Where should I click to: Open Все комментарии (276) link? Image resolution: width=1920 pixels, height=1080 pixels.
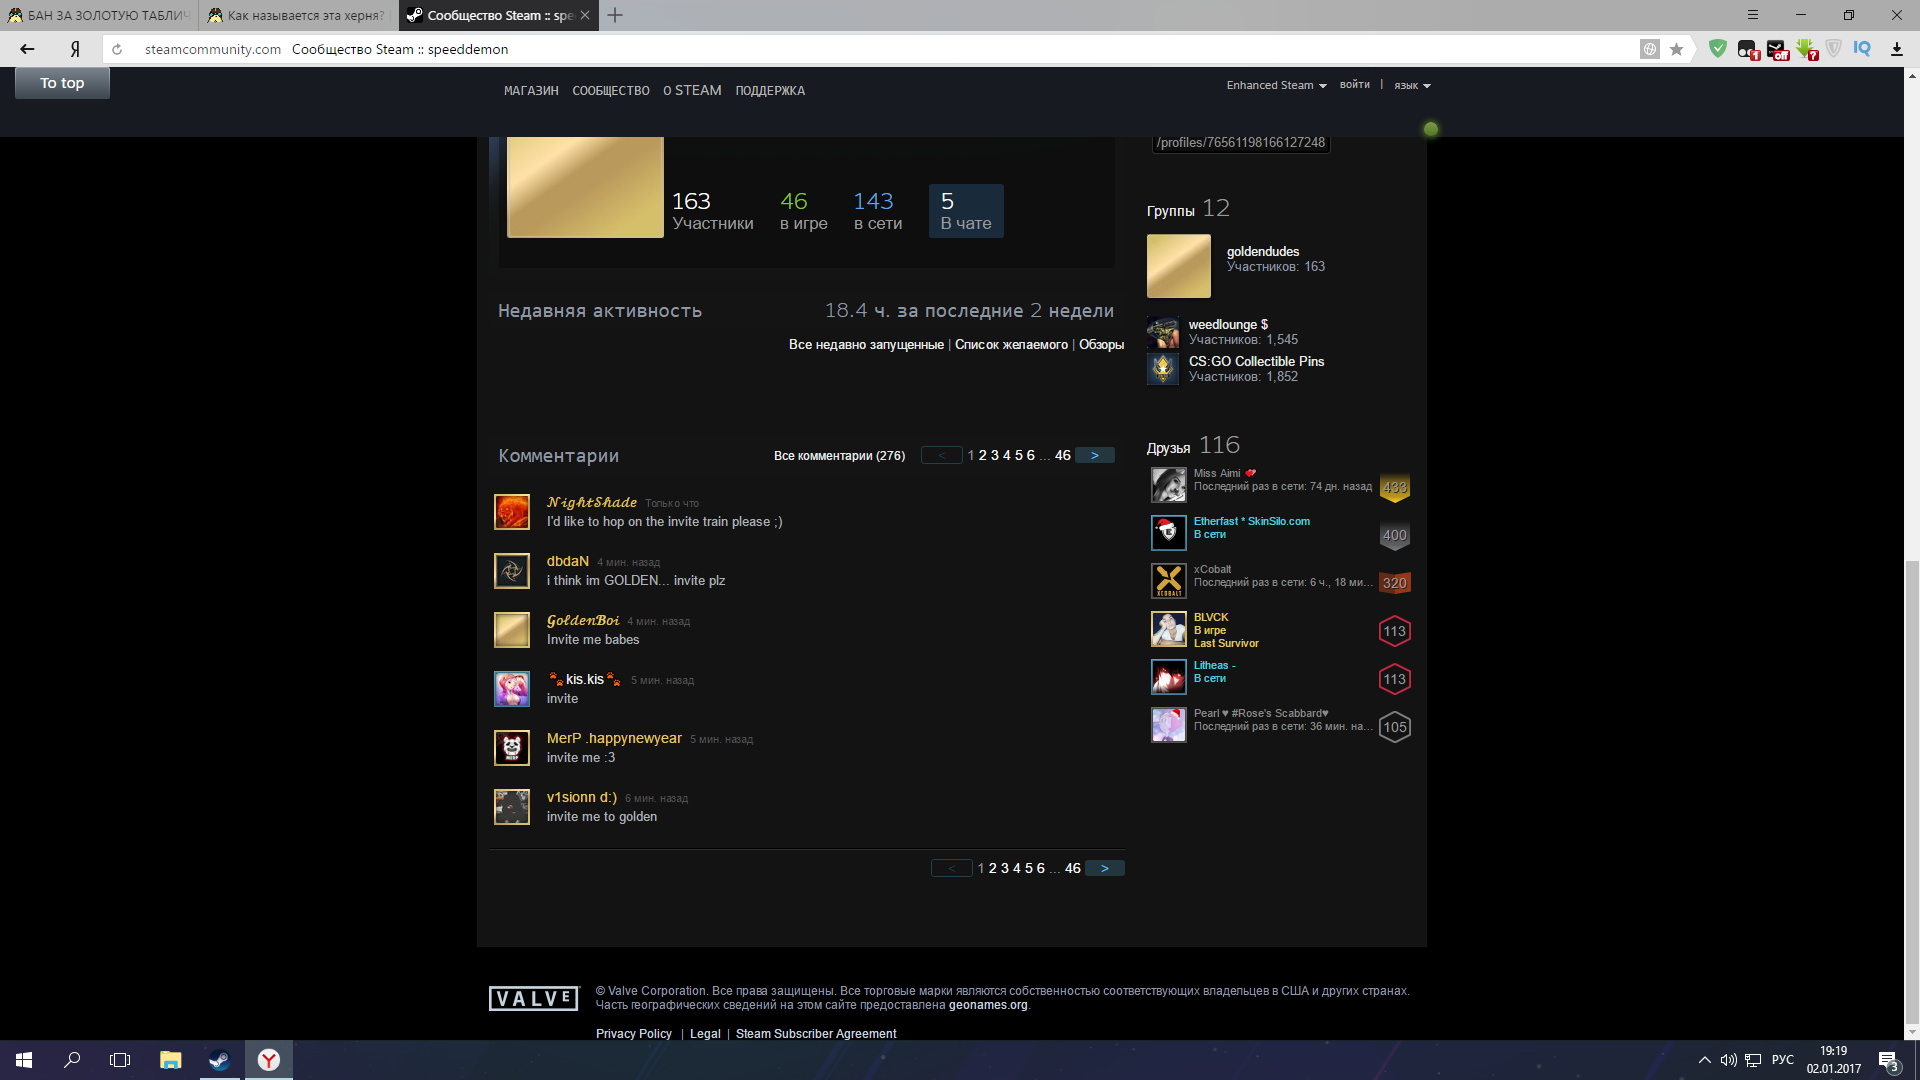tap(839, 456)
